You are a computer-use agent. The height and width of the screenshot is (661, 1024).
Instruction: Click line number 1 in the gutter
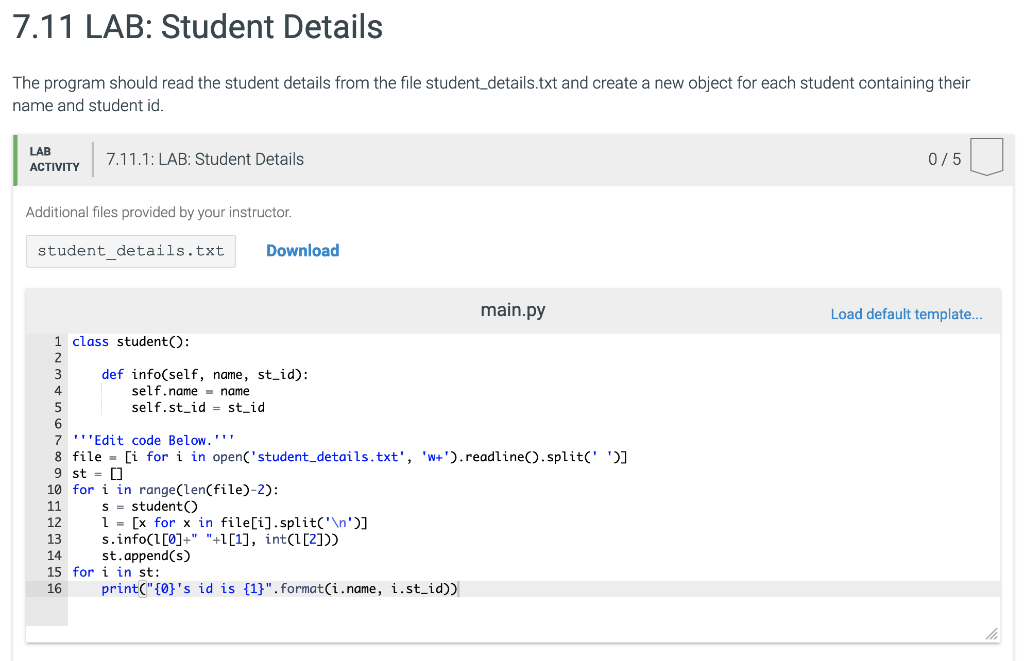[x=56, y=341]
